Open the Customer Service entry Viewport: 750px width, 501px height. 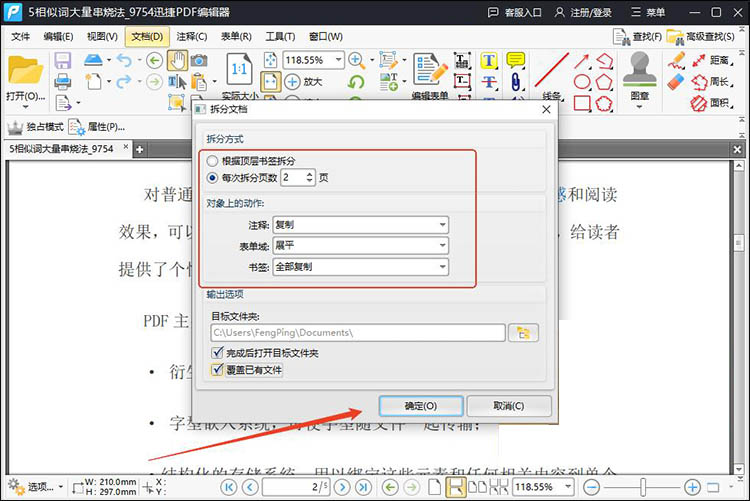pyautogui.click(x=515, y=12)
